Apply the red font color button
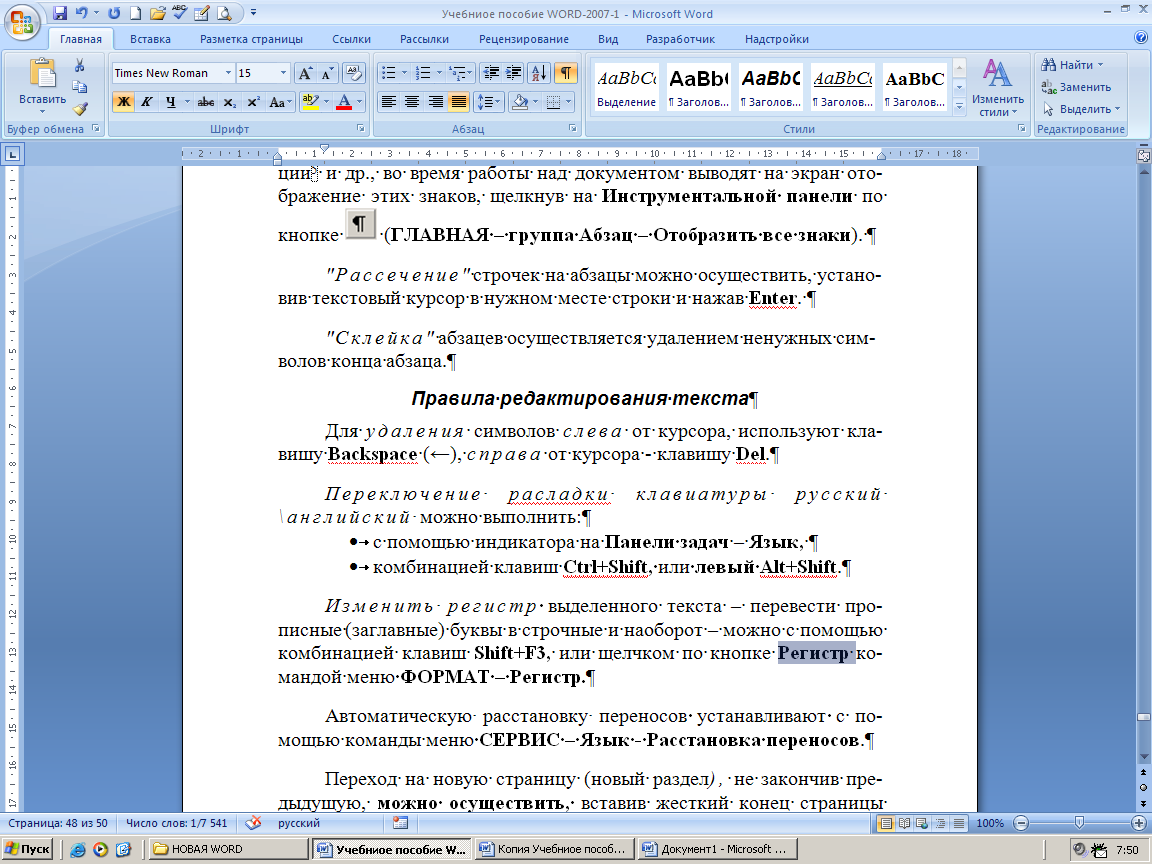The height and width of the screenshot is (864, 1152). pyautogui.click(x=344, y=102)
